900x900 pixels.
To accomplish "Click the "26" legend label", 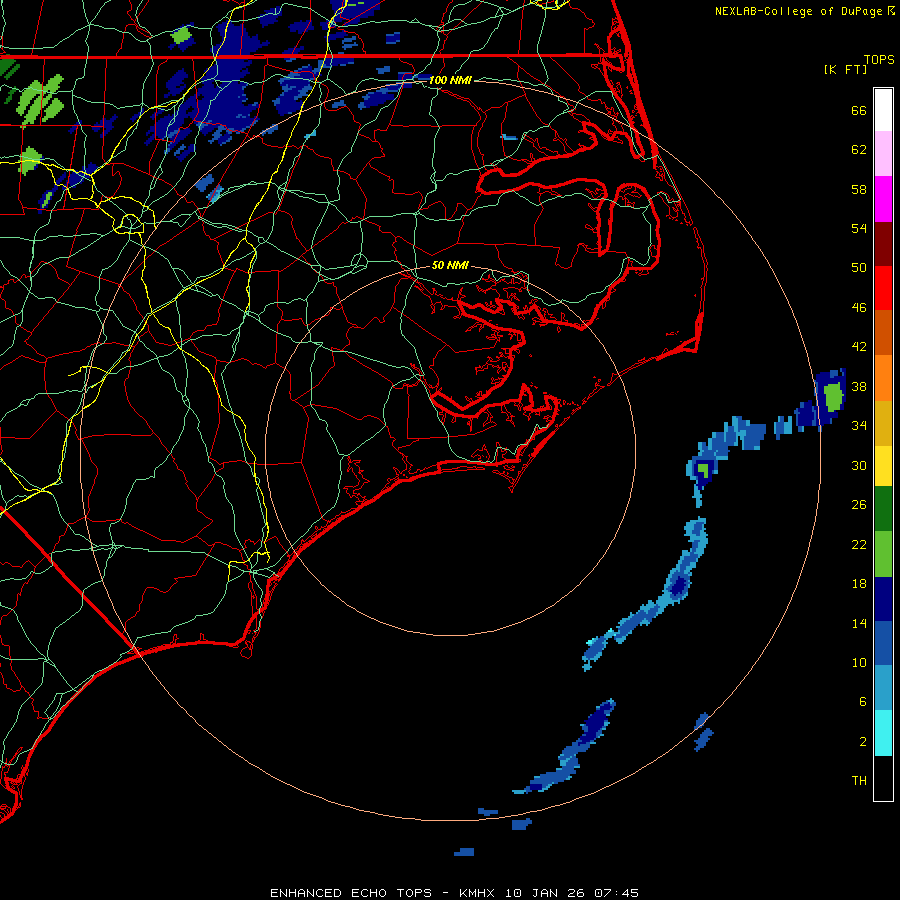I will [x=859, y=505].
